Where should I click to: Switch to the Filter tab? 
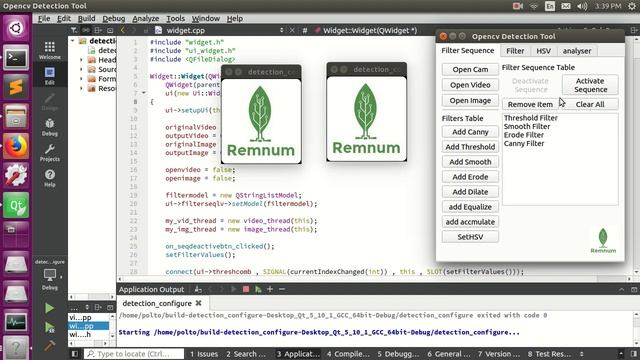[515, 51]
